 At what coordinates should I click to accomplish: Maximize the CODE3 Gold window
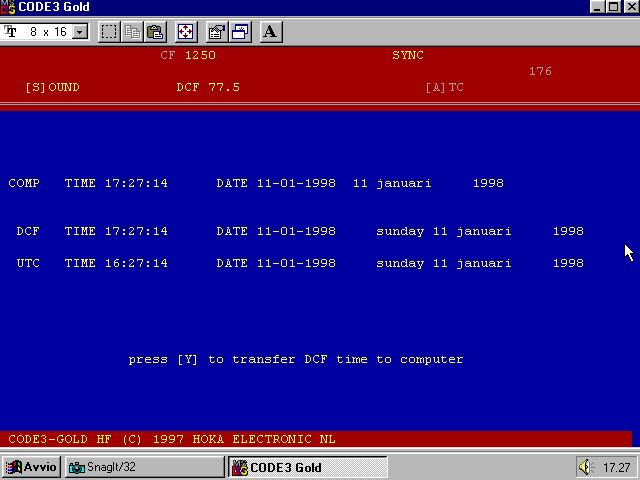pyautogui.click(x=615, y=7)
